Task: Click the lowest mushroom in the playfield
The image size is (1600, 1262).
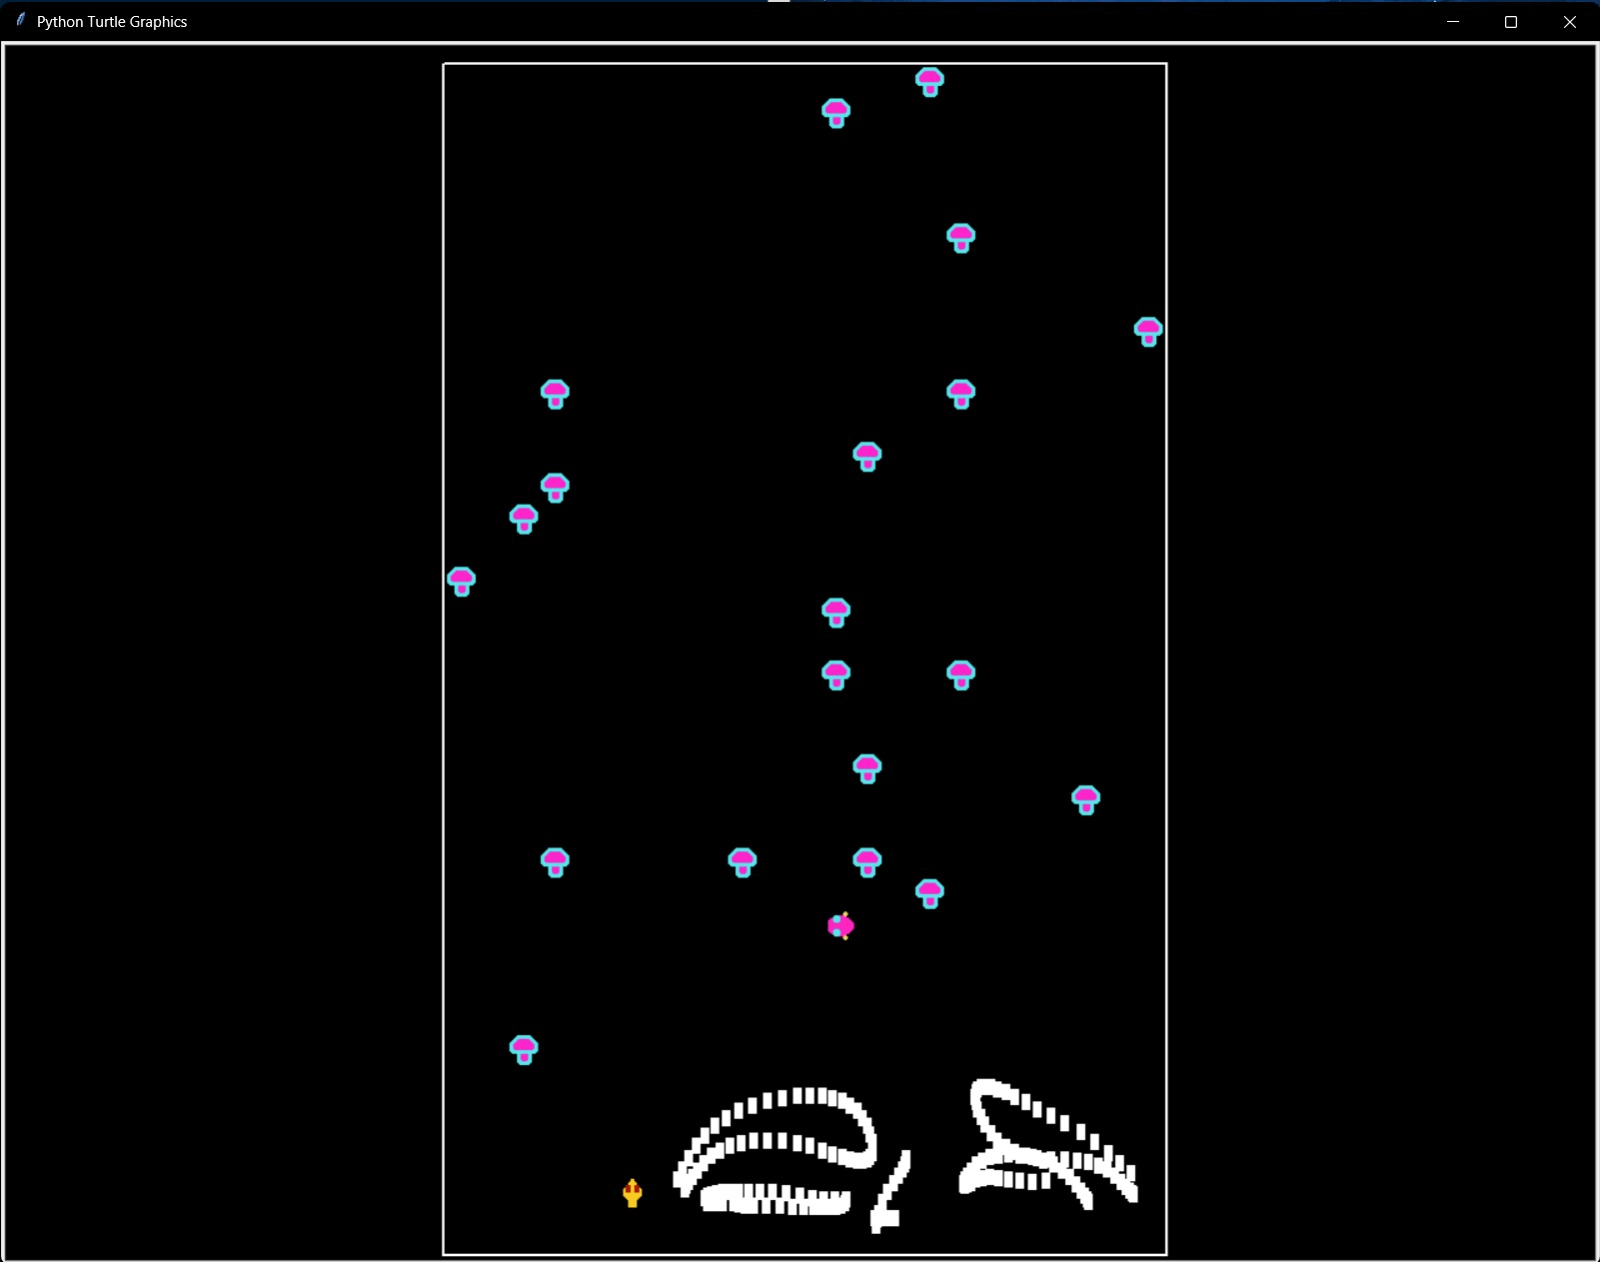Action: tap(524, 1050)
